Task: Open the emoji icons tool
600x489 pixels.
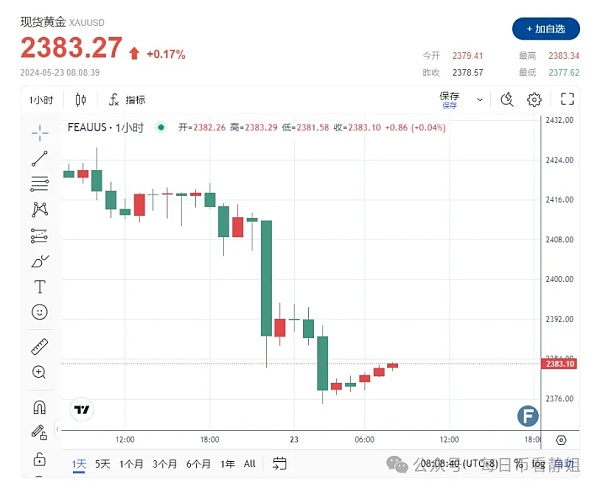Action: tap(40, 312)
